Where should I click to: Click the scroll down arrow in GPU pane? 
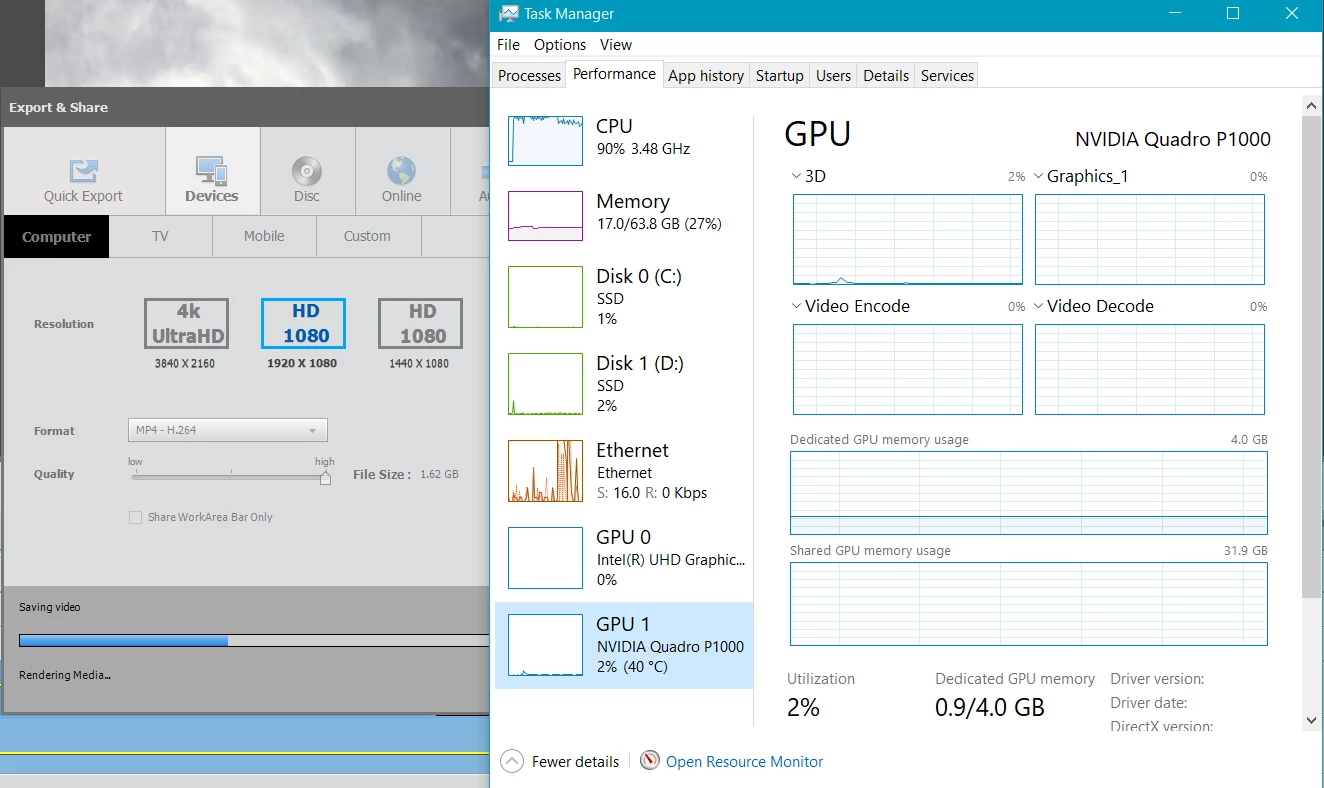coord(1312,720)
